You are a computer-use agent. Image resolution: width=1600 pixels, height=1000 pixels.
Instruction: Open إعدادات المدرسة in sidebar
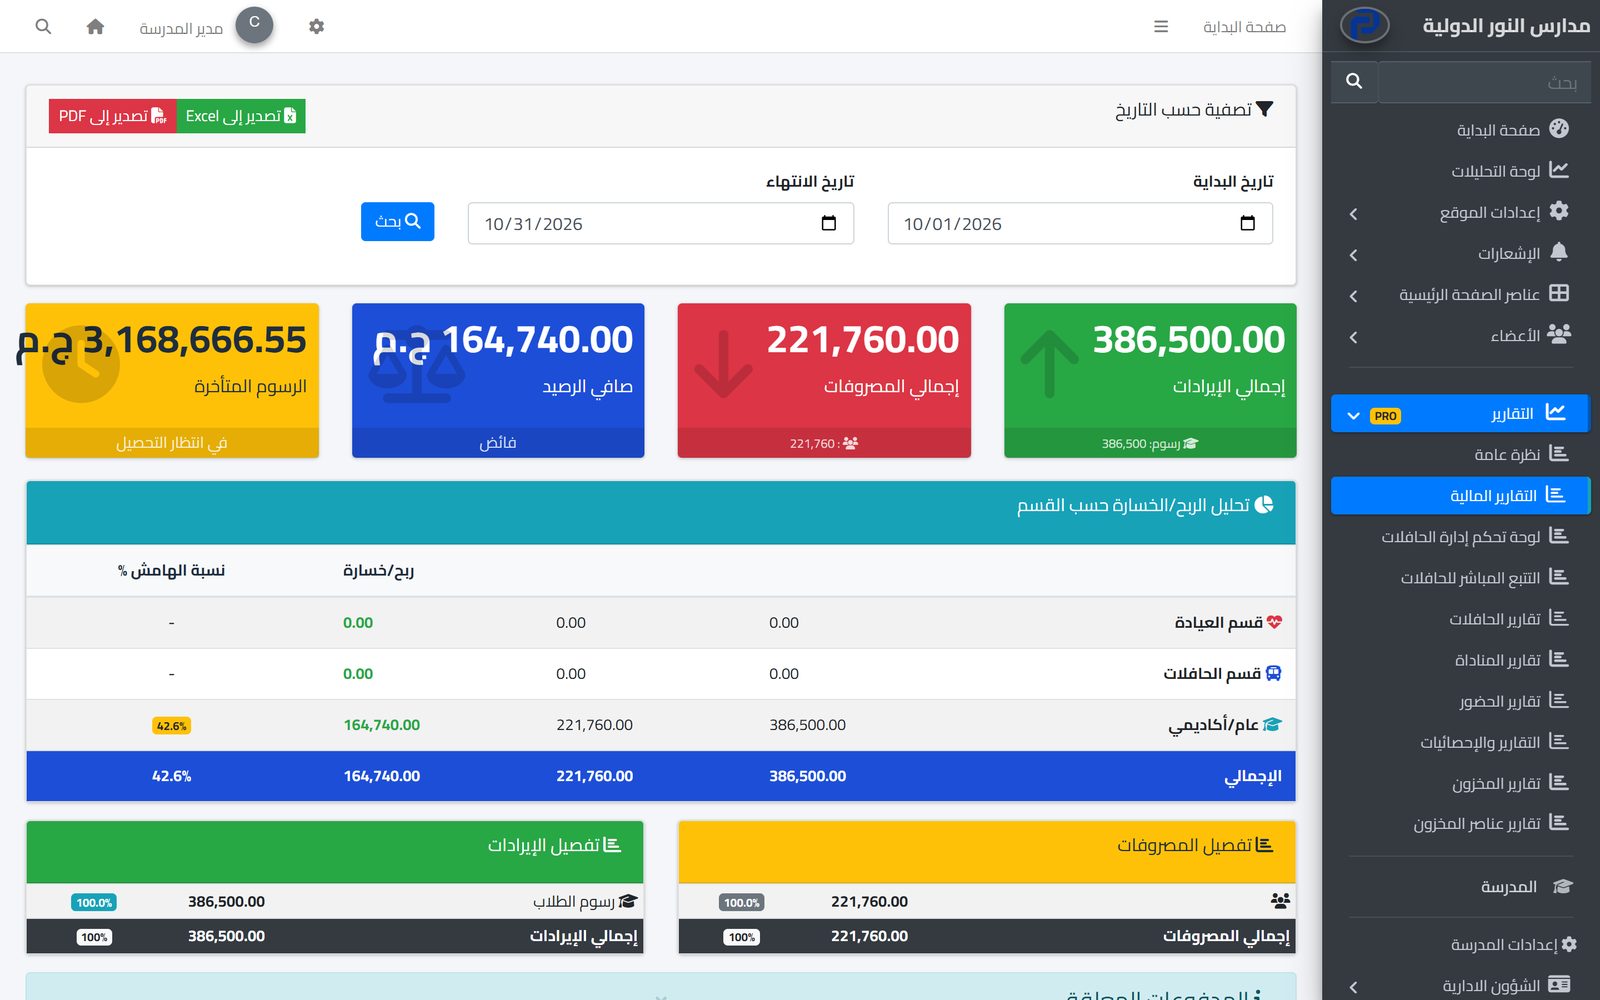coord(1460,944)
